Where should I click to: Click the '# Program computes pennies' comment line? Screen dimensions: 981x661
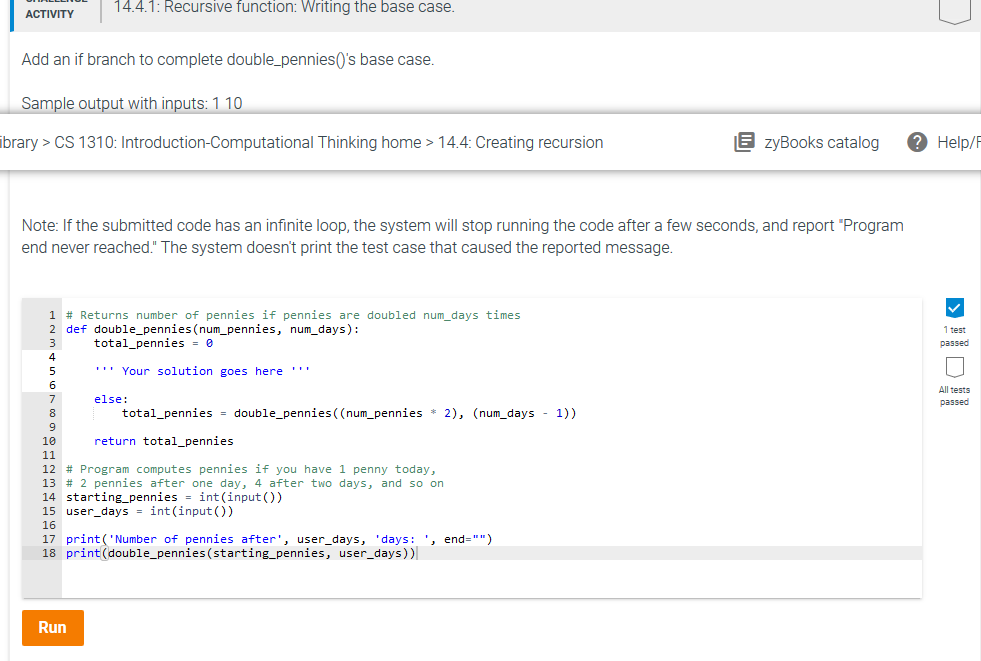coord(251,469)
